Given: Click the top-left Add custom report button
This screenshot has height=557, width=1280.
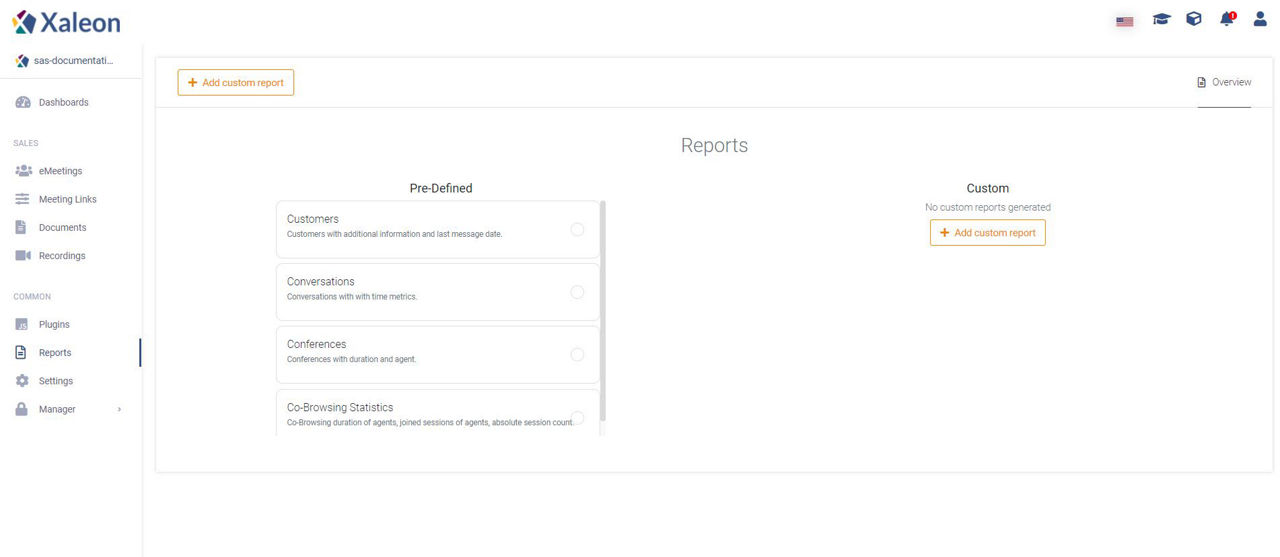Looking at the screenshot, I should click(236, 83).
